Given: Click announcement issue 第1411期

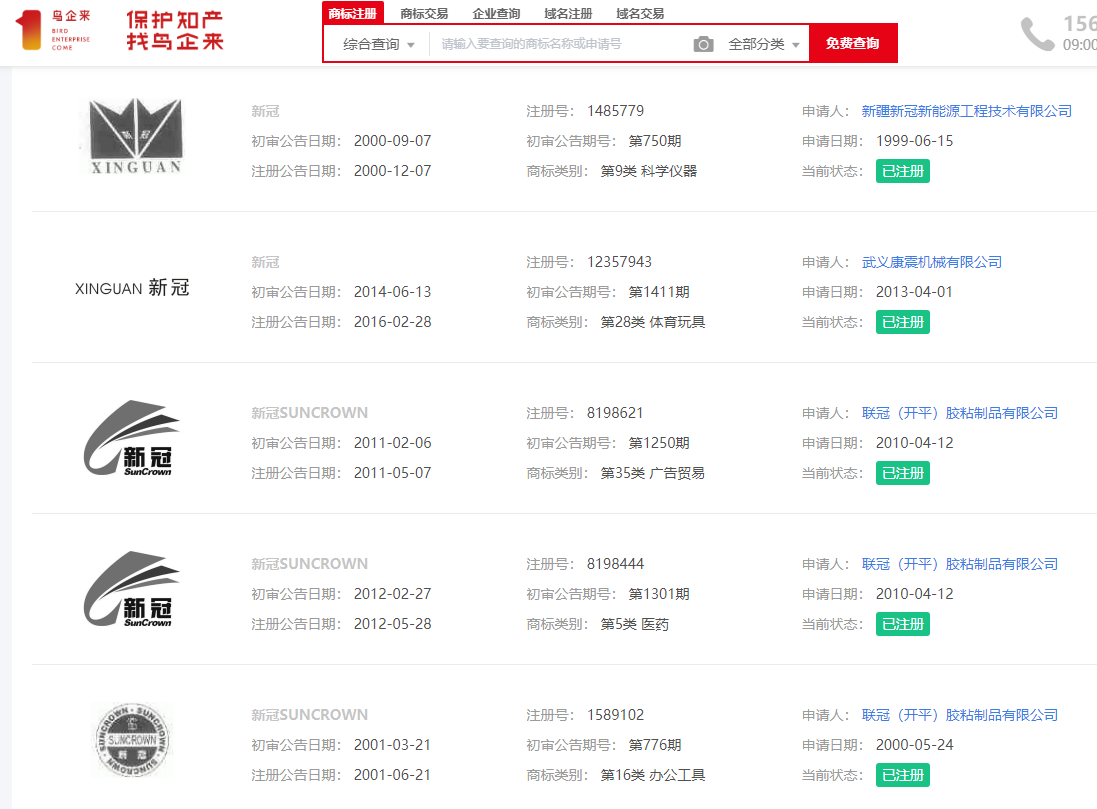Looking at the screenshot, I should [x=659, y=293].
